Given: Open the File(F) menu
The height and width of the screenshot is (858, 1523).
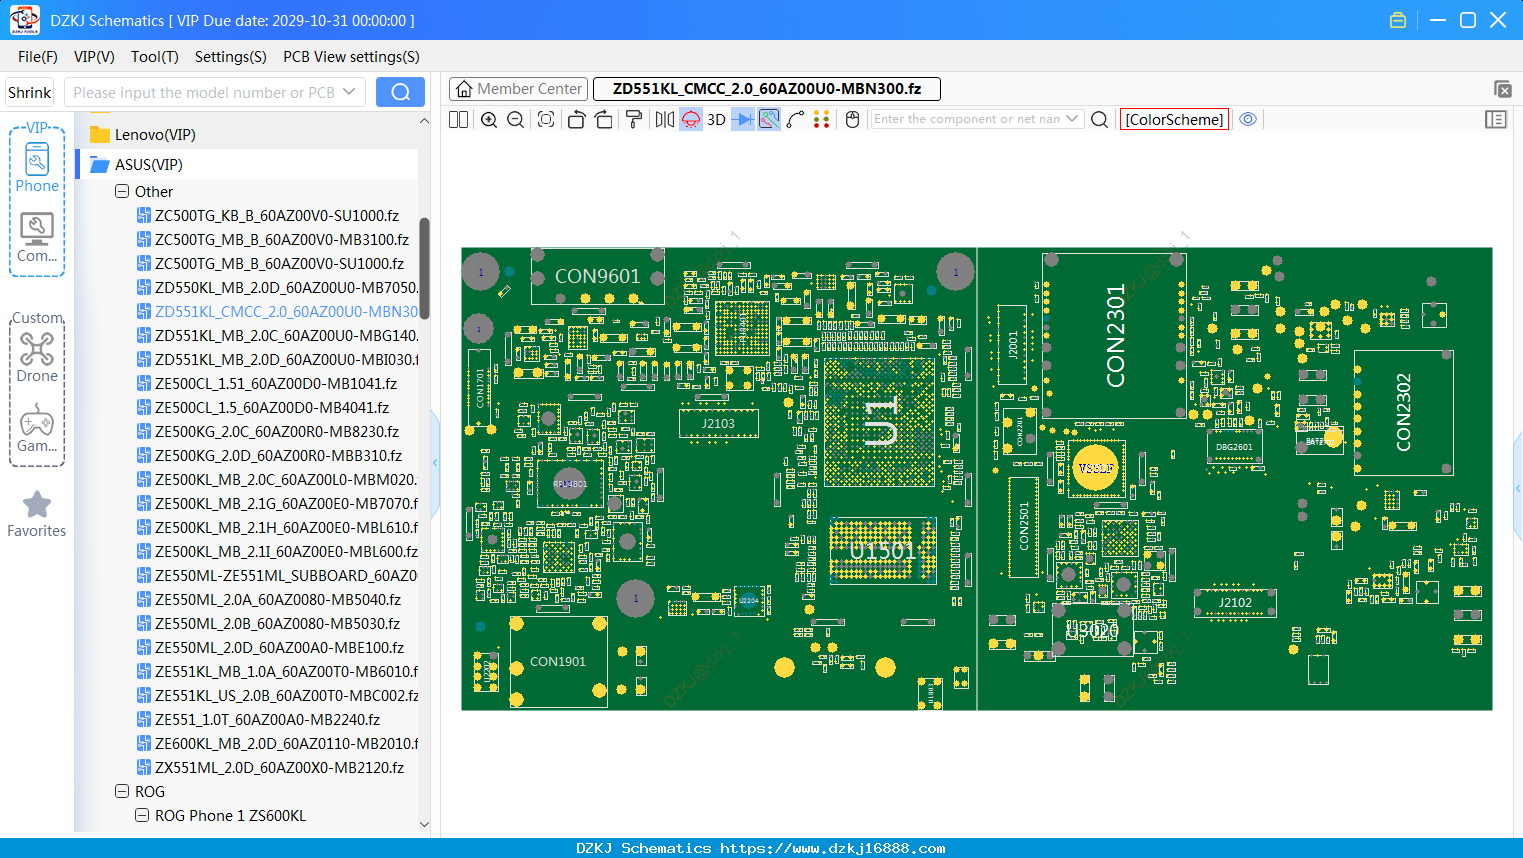Looking at the screenshot, I should point(38,57).
